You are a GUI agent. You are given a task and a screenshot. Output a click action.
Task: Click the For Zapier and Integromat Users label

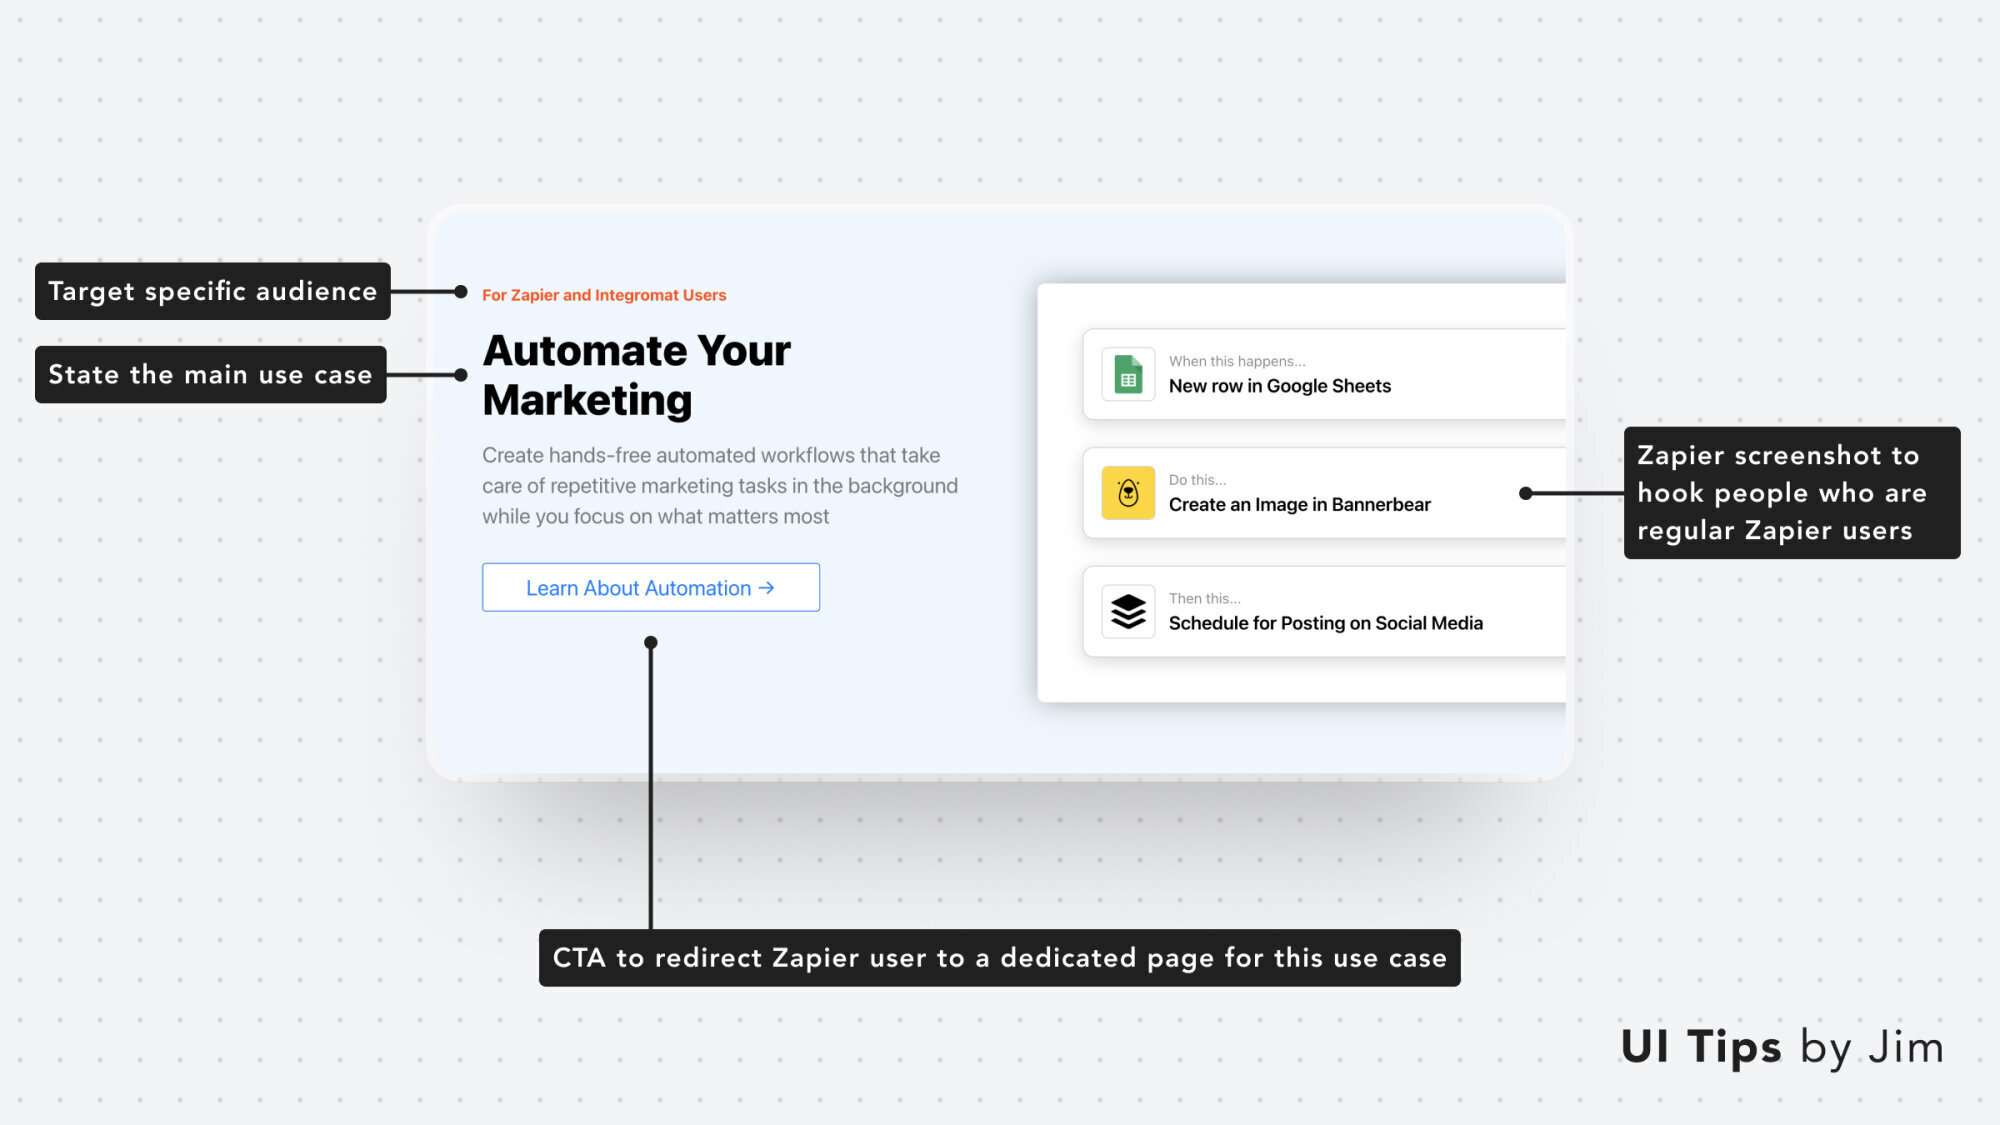tap(603, 295)
